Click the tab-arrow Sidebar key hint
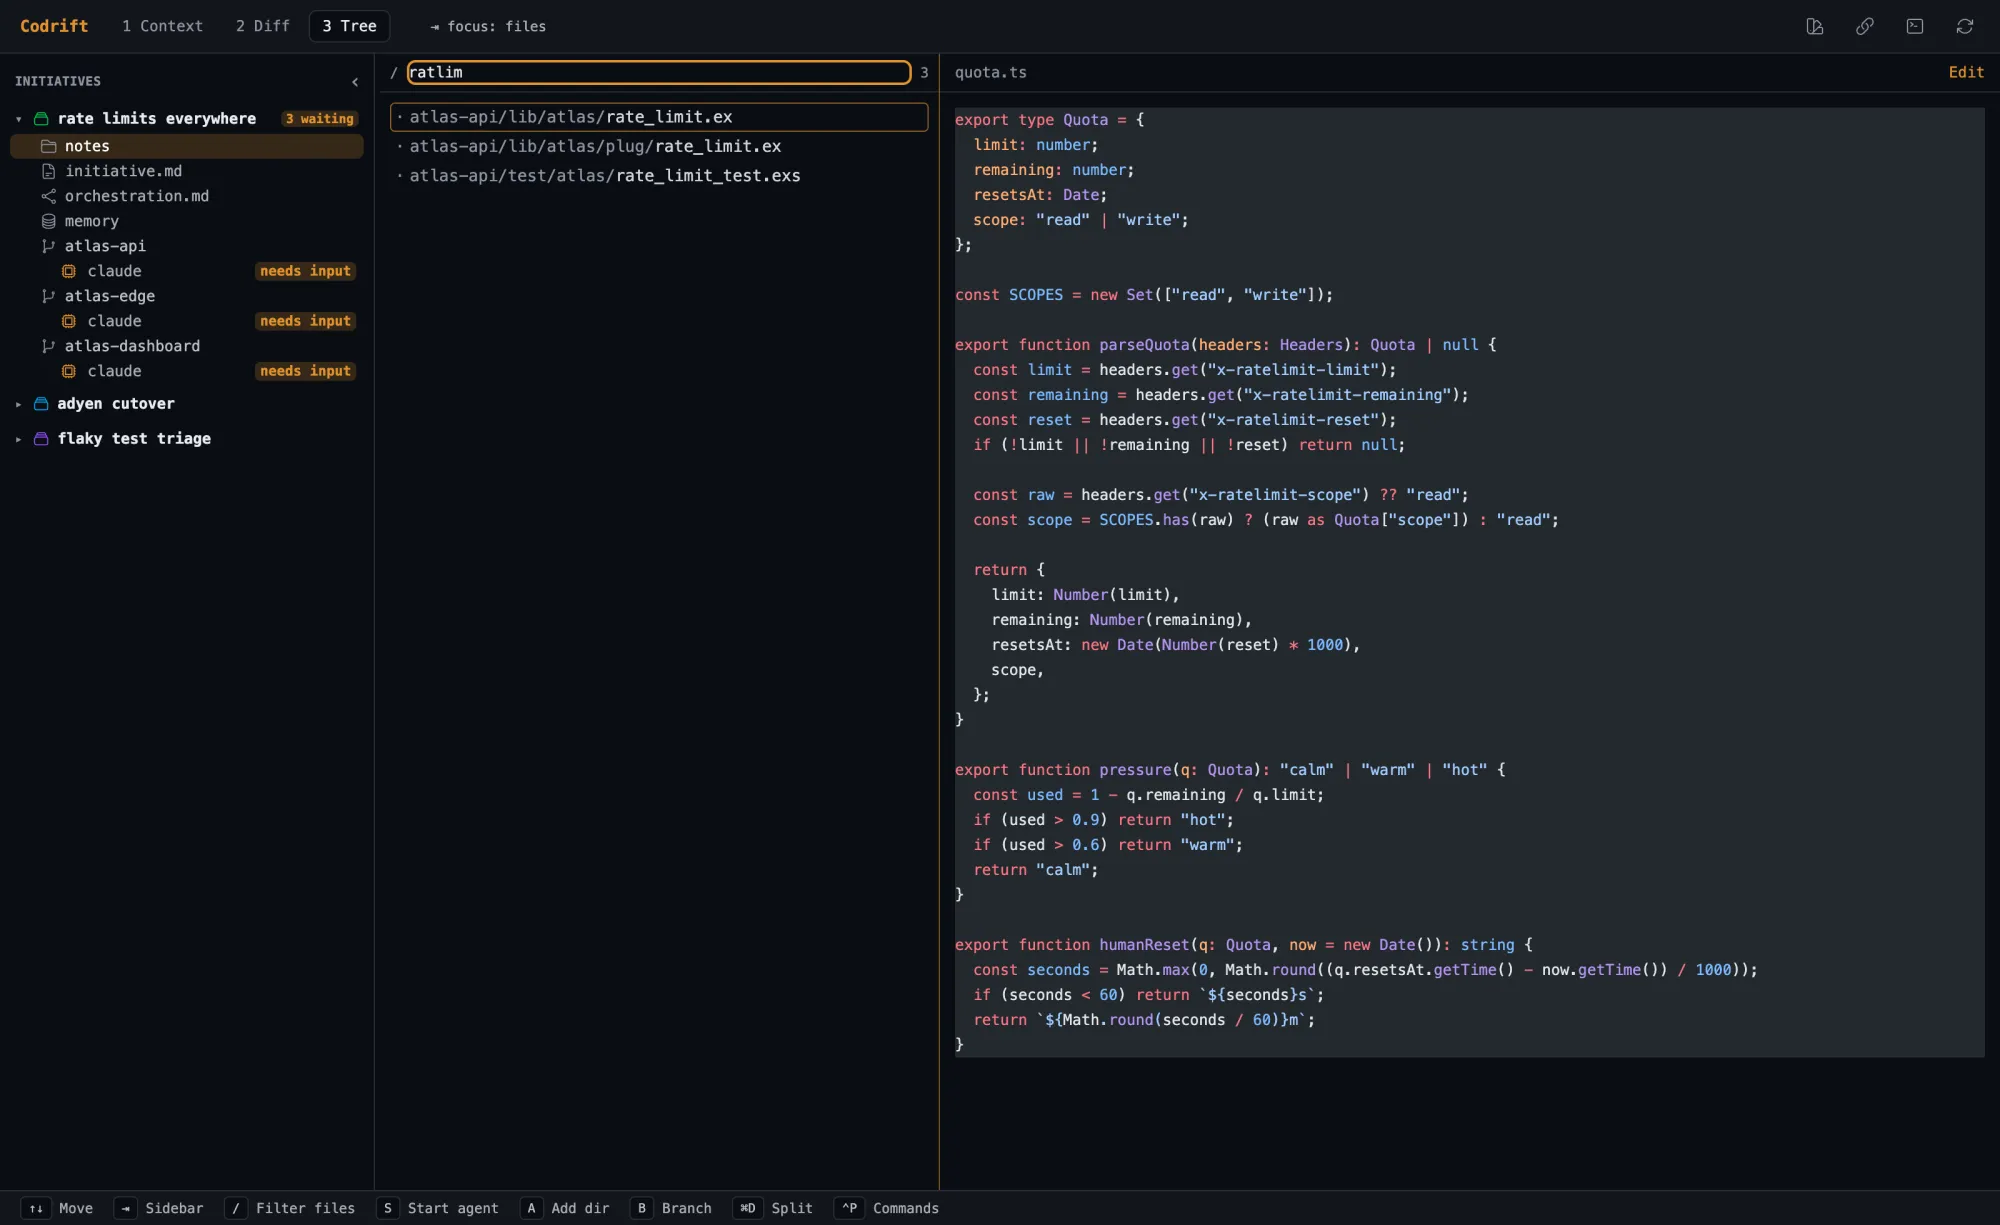The image size is (2000, 1225). pyautogui.click(x=126, y=1208)
